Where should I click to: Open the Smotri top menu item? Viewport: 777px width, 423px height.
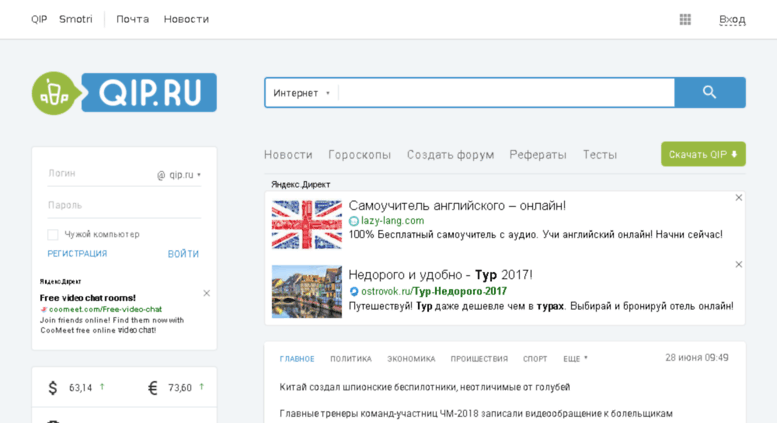[x=76, y=19]
